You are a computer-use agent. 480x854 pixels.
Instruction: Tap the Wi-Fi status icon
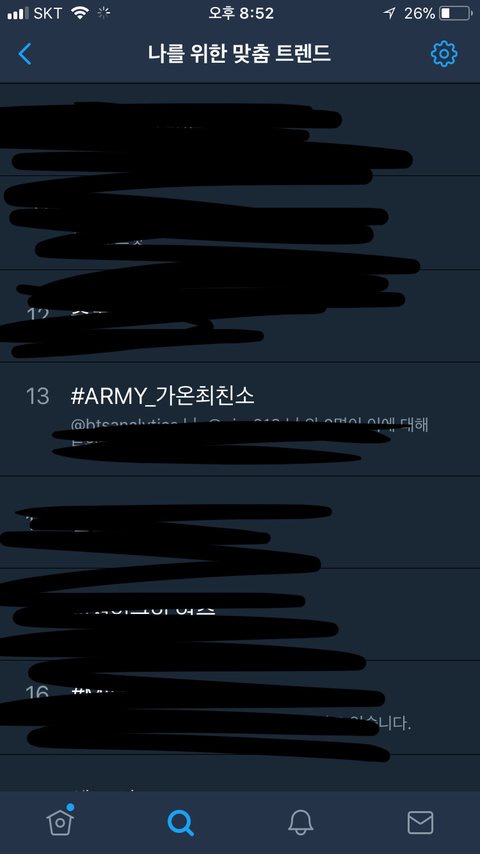(80, 14)
